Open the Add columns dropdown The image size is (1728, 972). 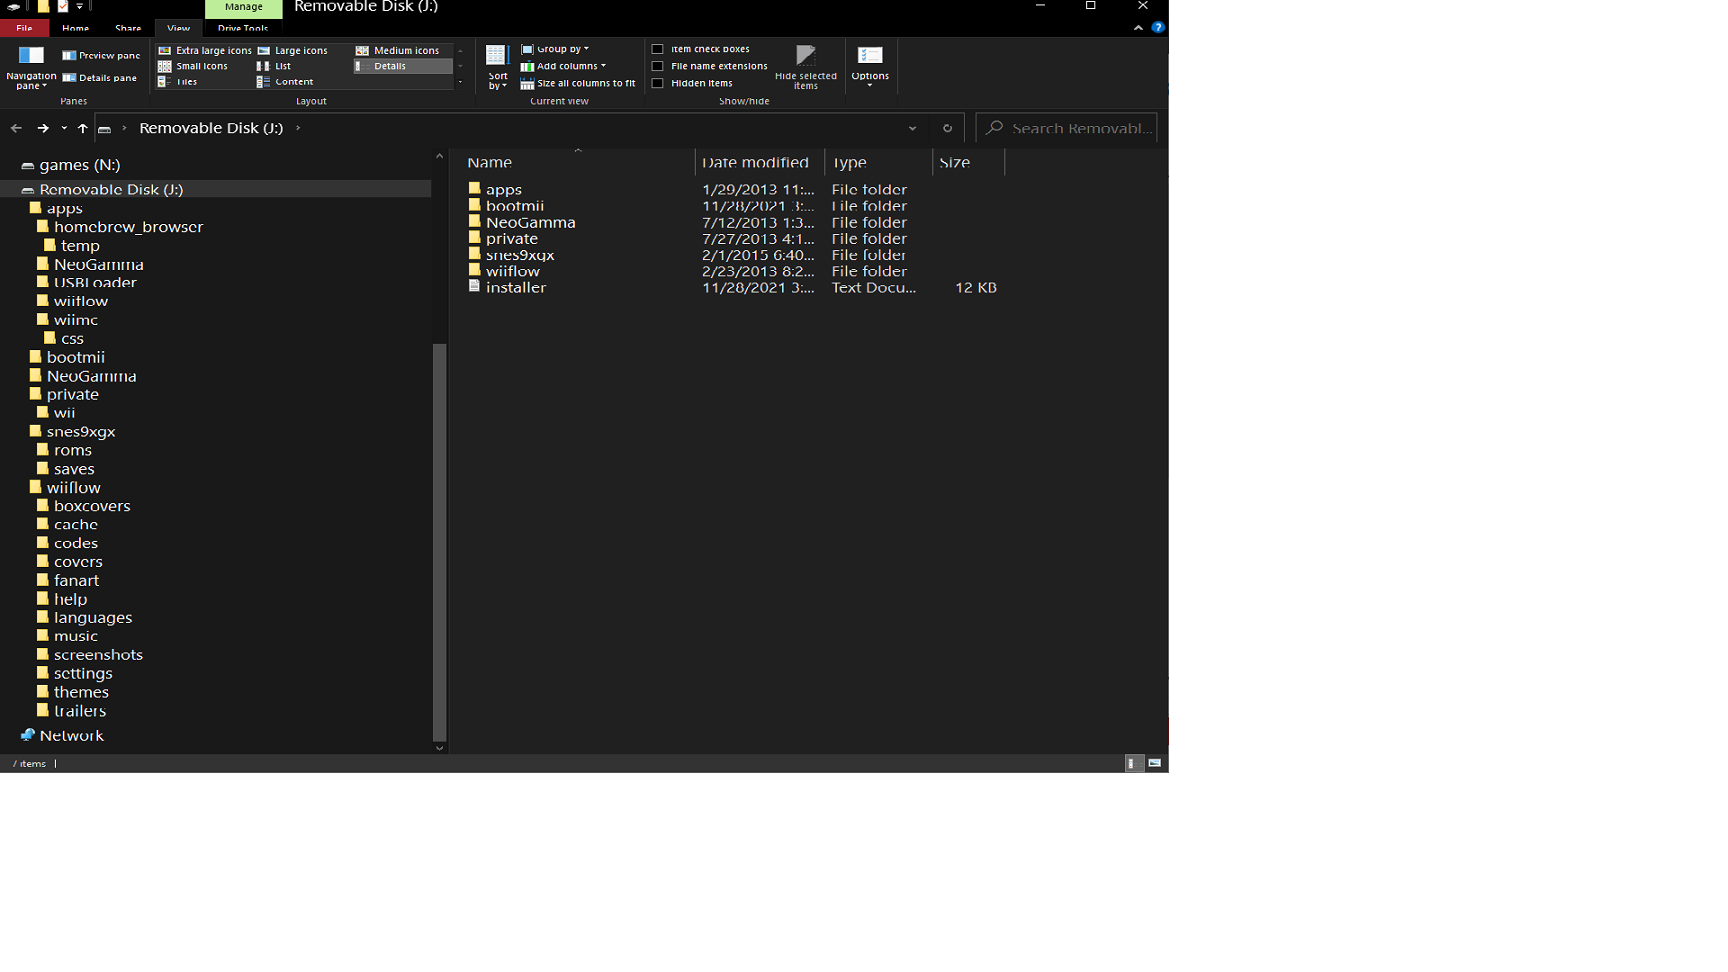click(563, 66)
